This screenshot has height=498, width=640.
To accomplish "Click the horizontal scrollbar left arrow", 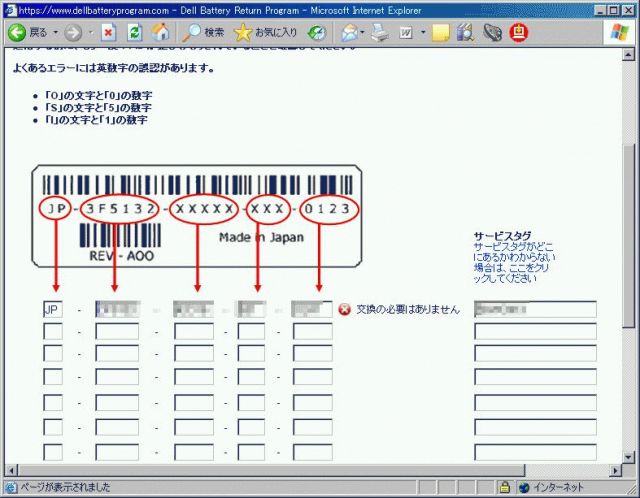I will tap(11, 470).
